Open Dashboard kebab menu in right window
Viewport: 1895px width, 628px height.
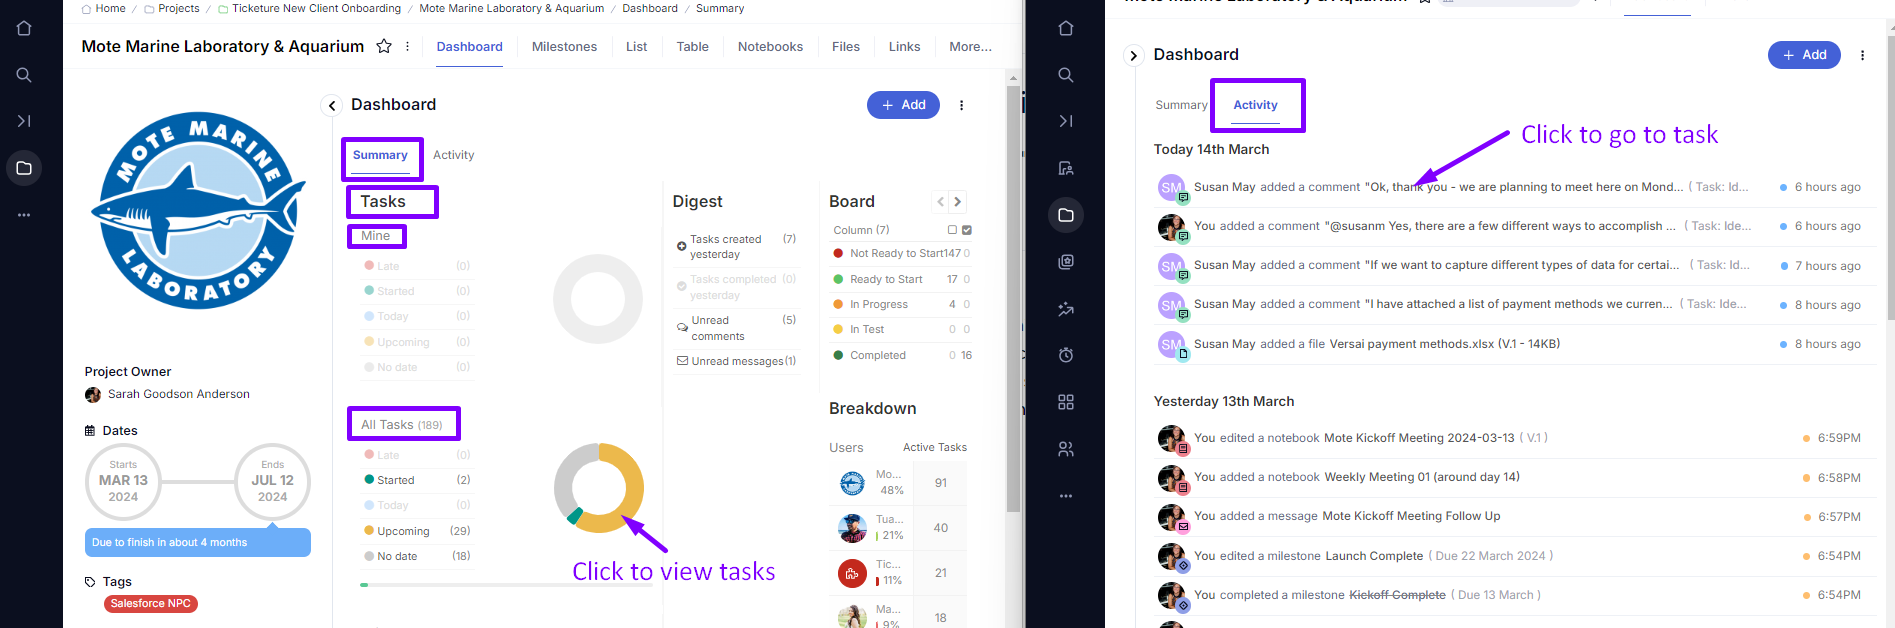point(1862,55)
